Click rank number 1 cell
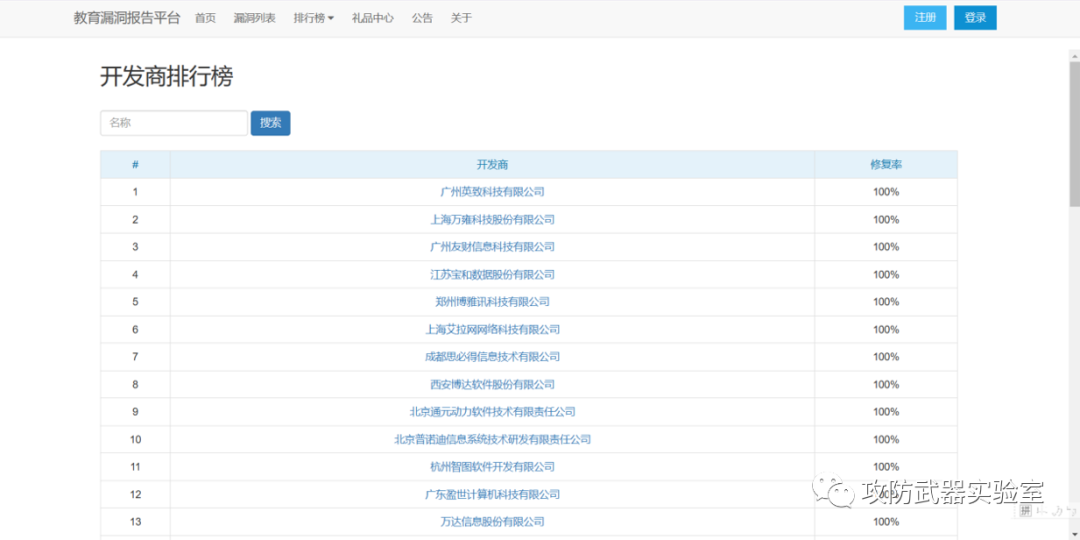 pos(135,192)
